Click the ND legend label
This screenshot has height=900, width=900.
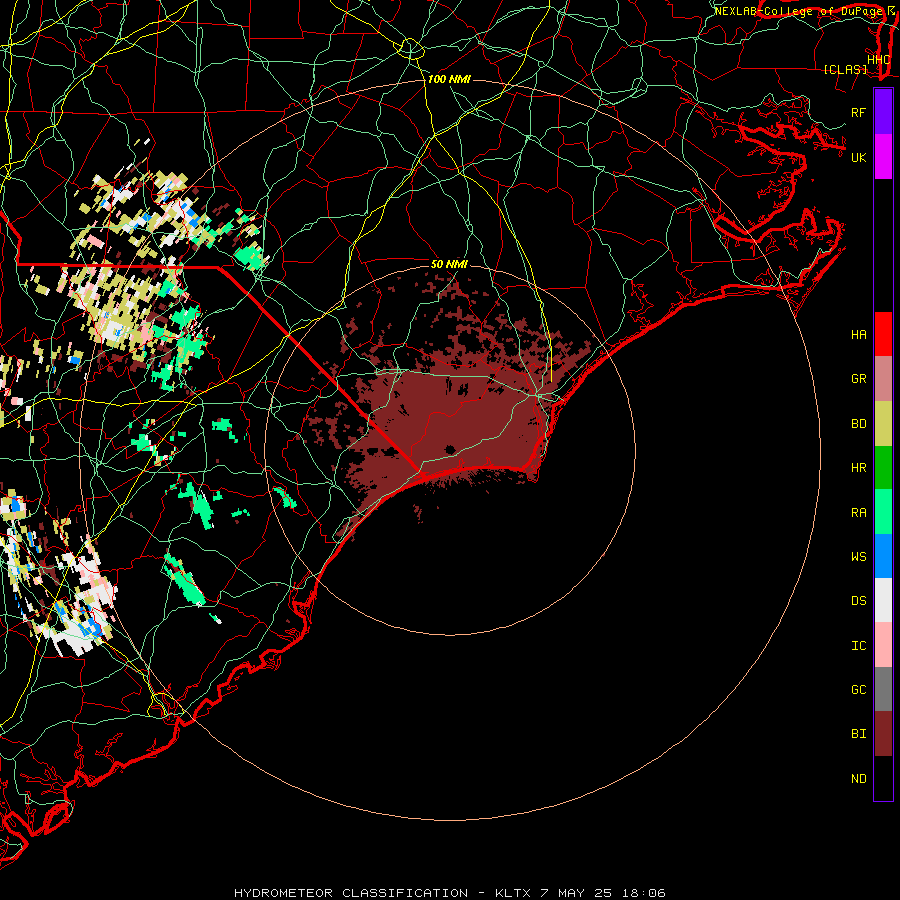click(858, 779)
